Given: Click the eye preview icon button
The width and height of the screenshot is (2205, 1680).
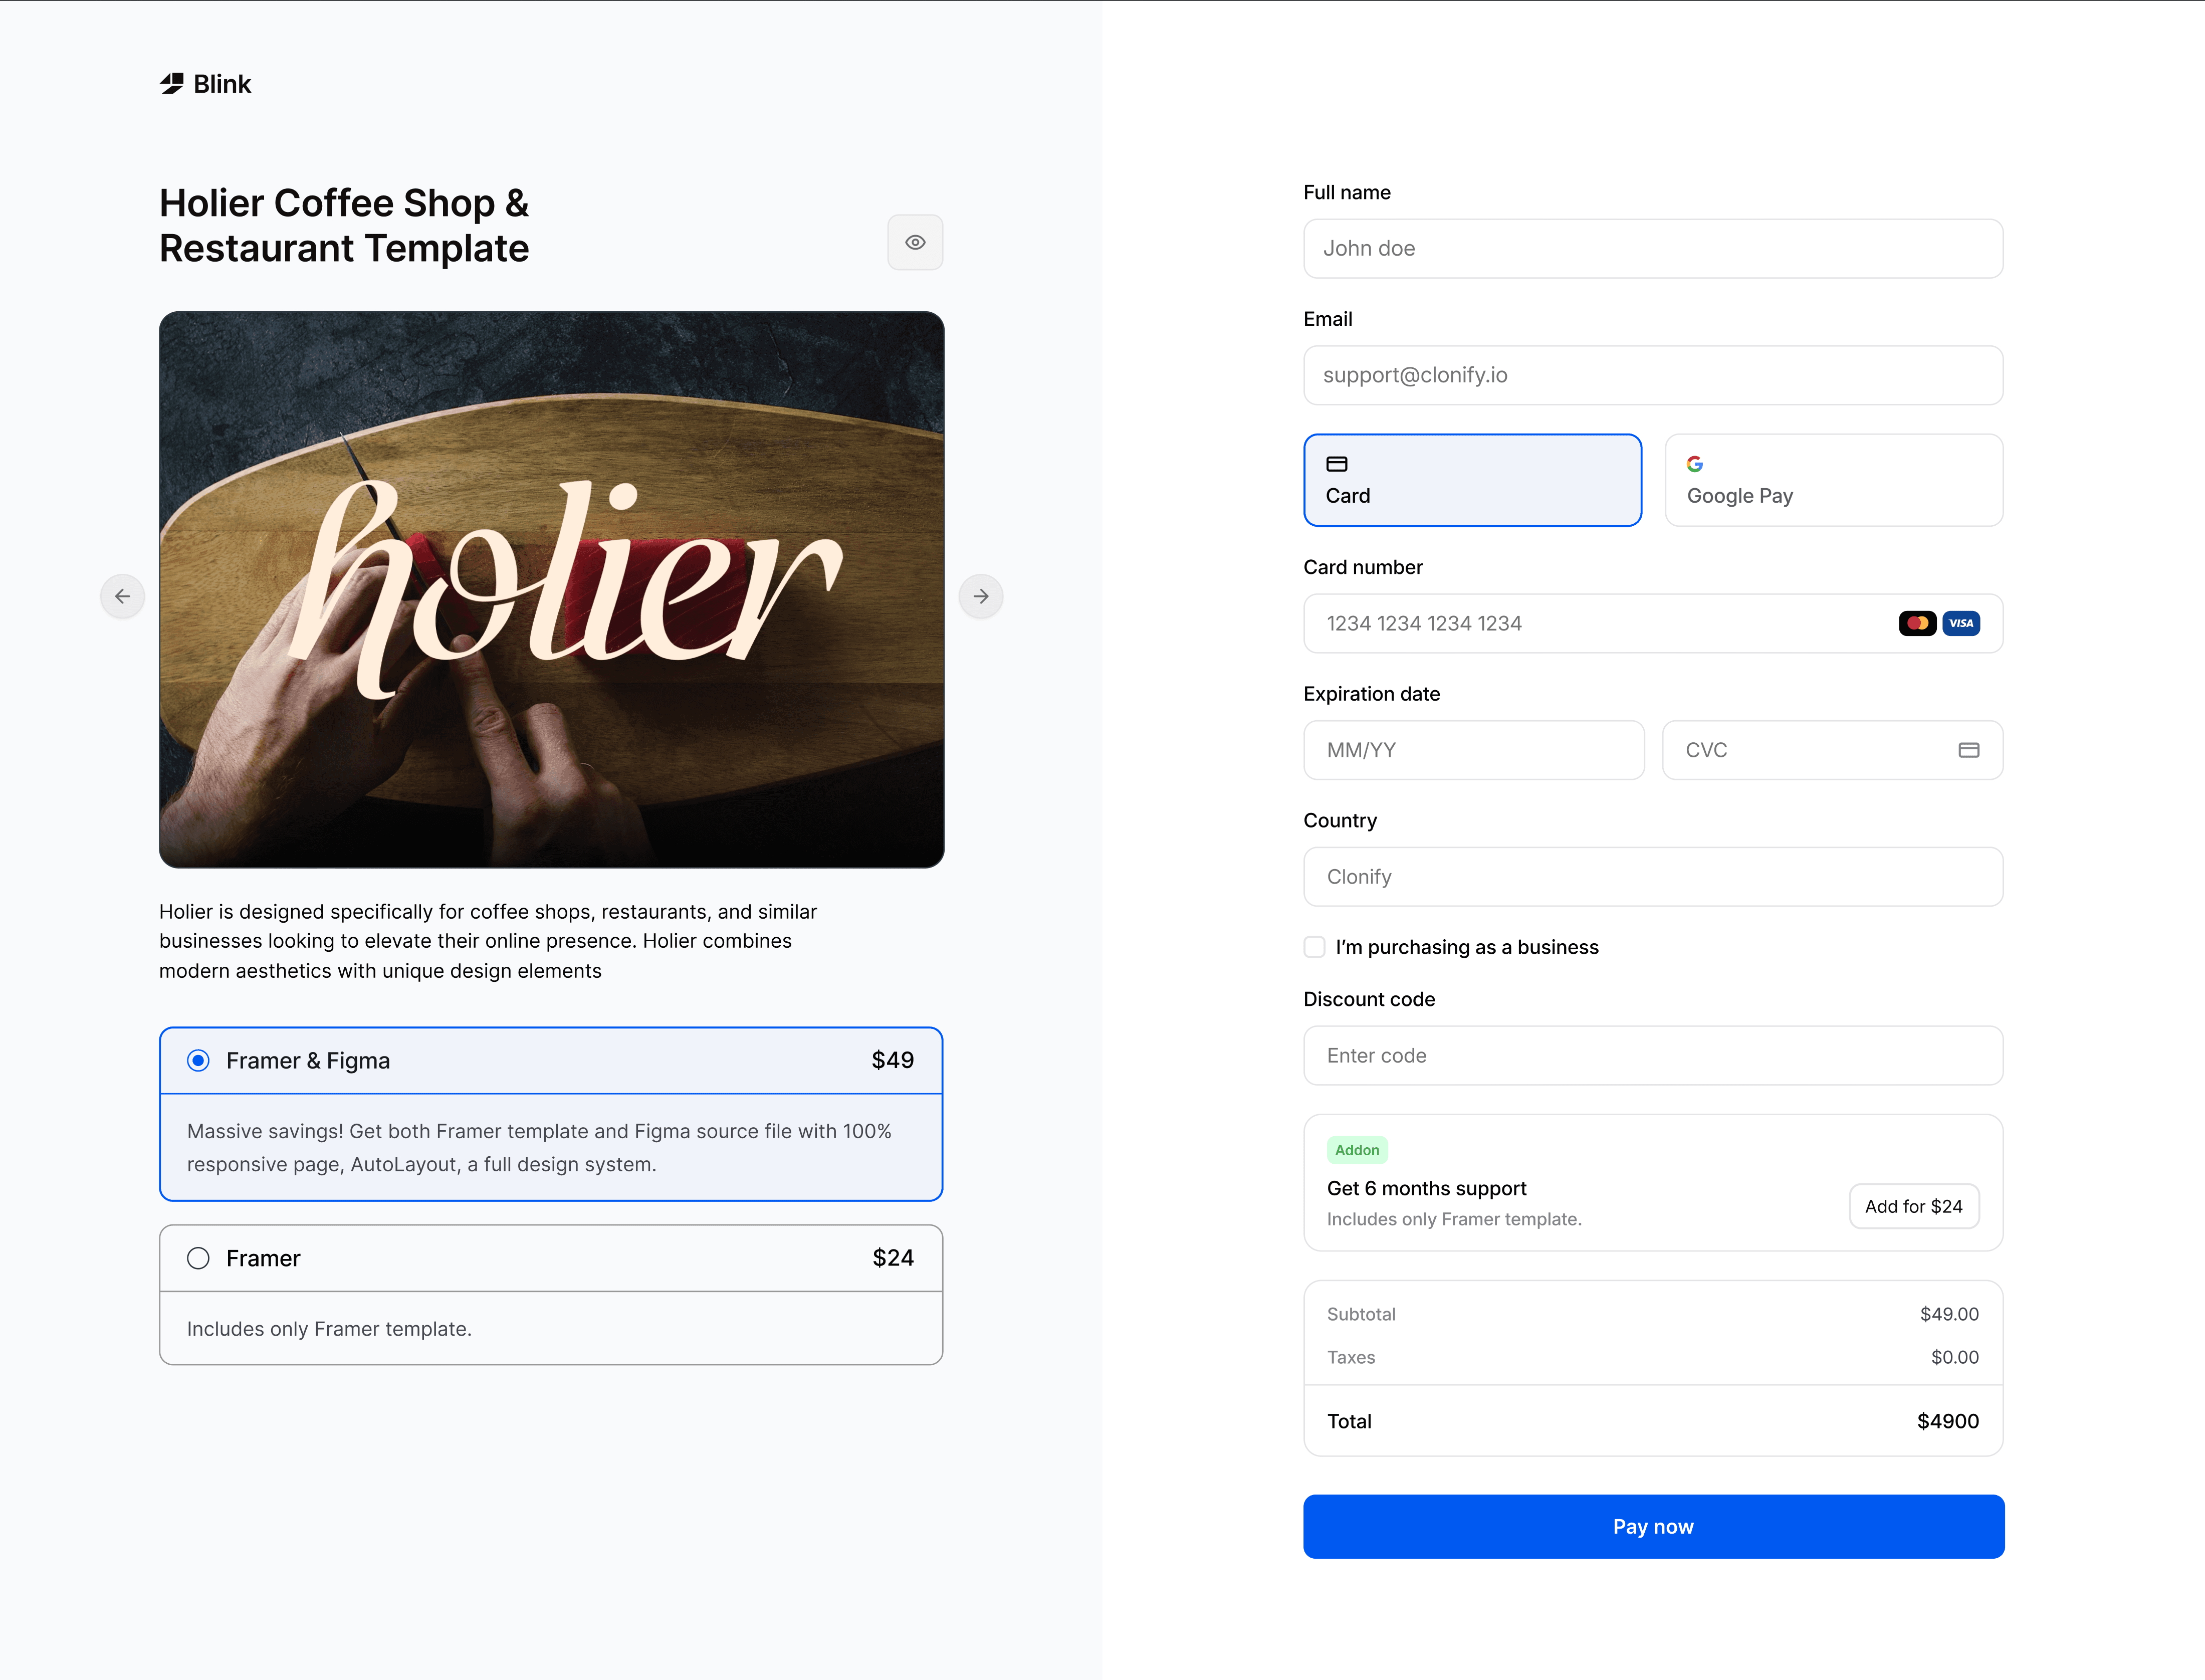Looking at the screenshot, I should tap(915, 242).
